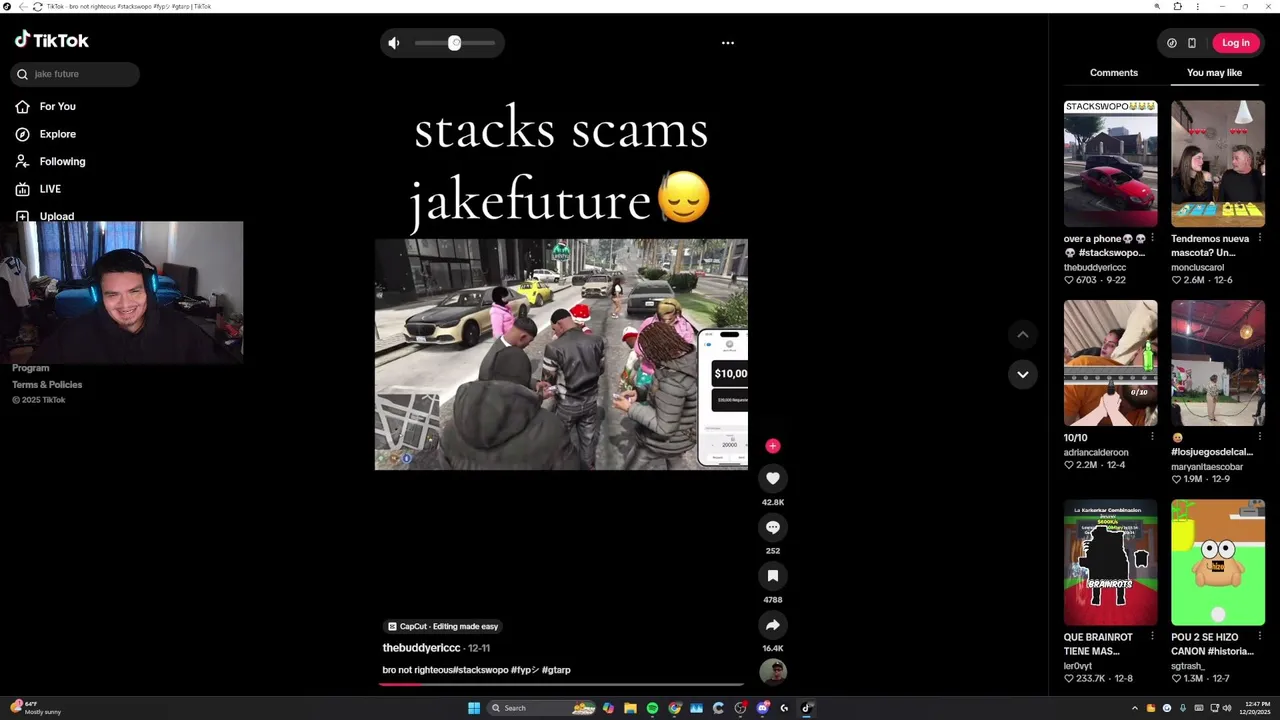Screen dimensions: 1280x720
Task: Click the maryanitaescobar username
Action: tap(1207, 467)
